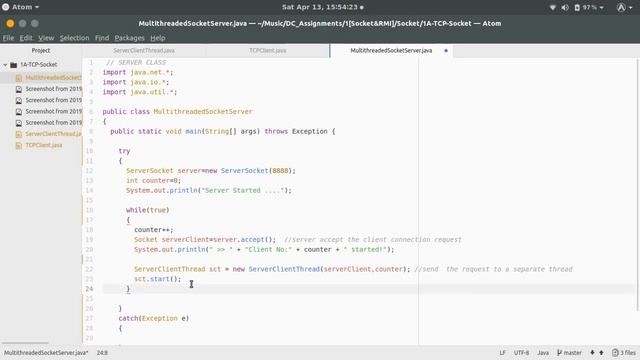Change the Java grammar selector
Image resolution: width=640 pixels, height=360 pixels.
[543, 353]
